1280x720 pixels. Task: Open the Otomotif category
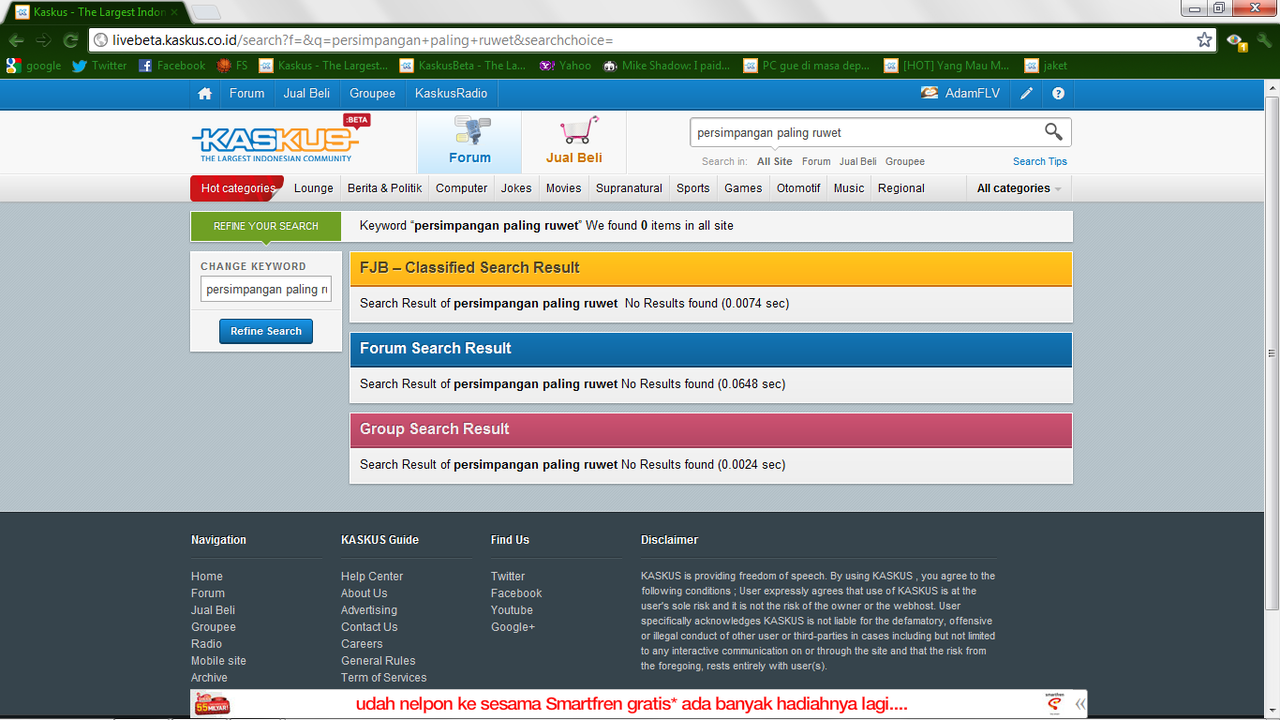click(798, 188)
